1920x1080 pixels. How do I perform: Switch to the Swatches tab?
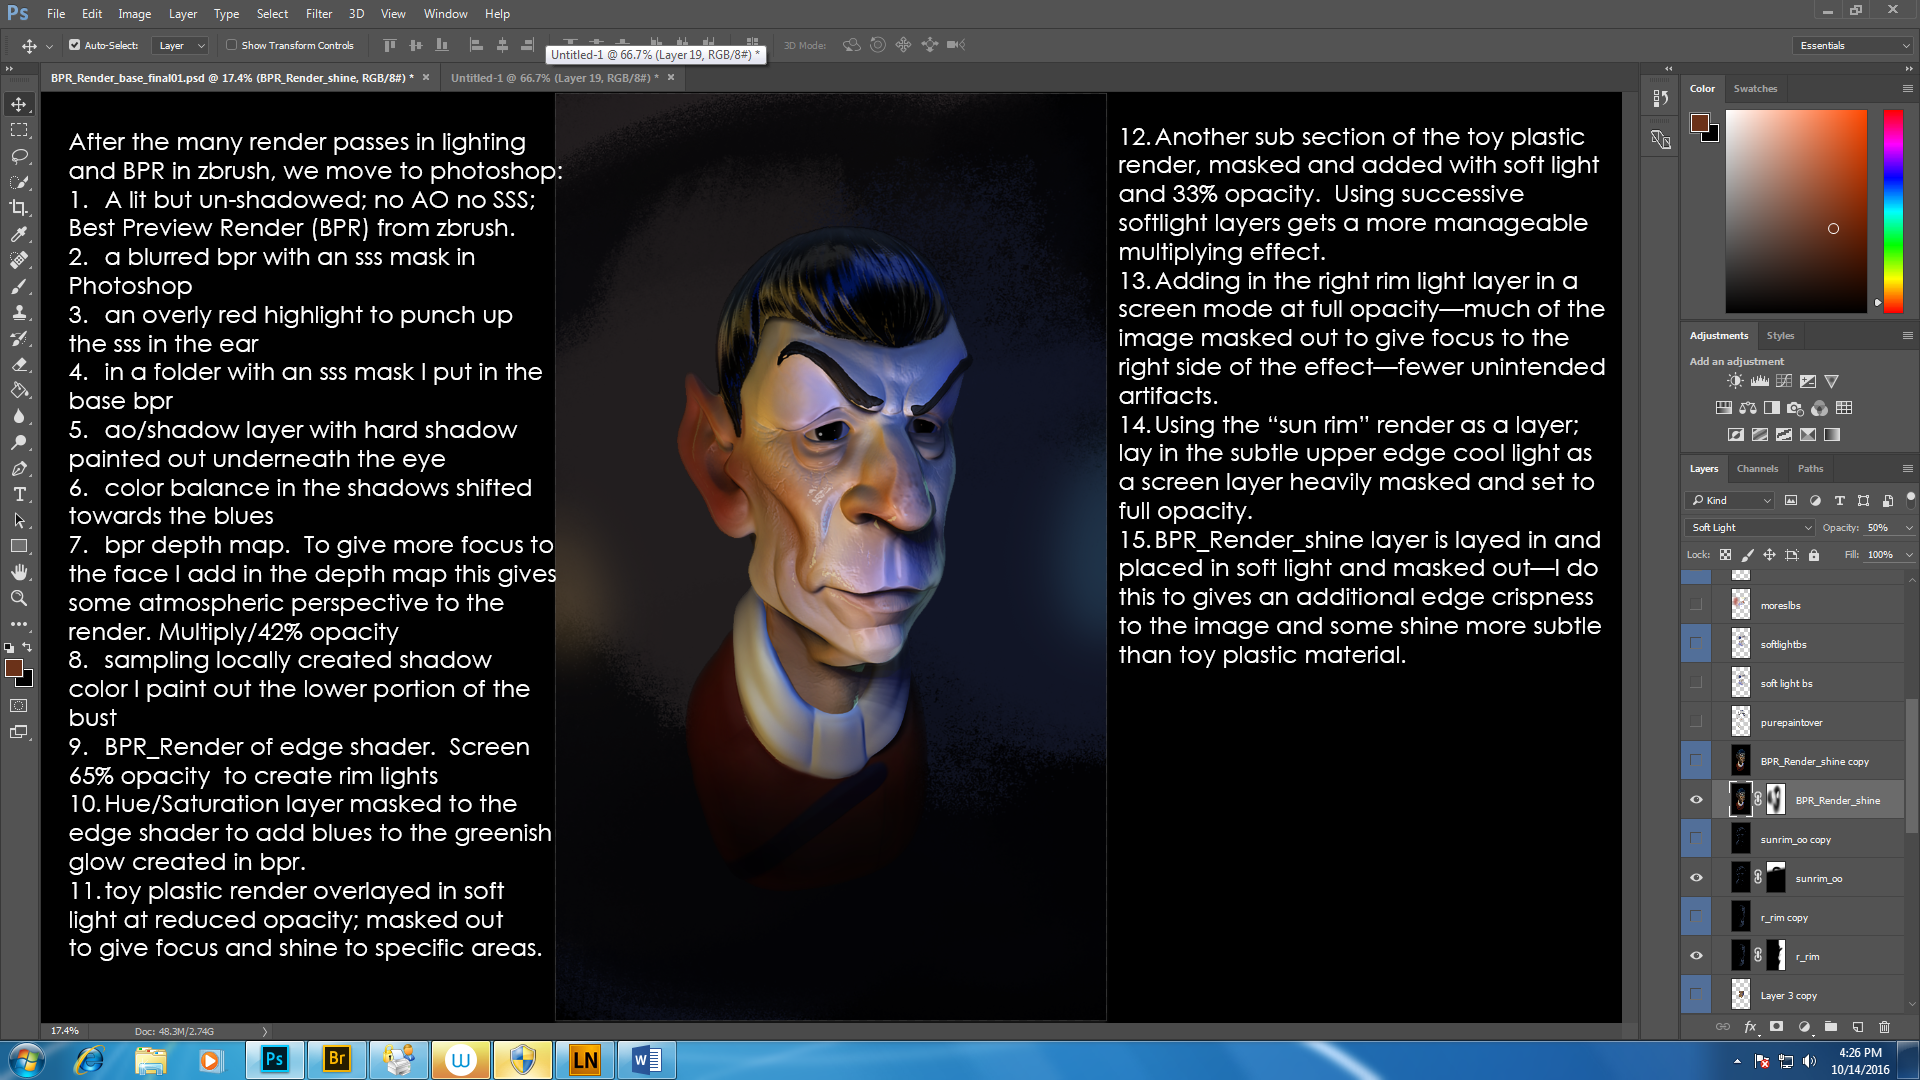(x=1755, y=88)
